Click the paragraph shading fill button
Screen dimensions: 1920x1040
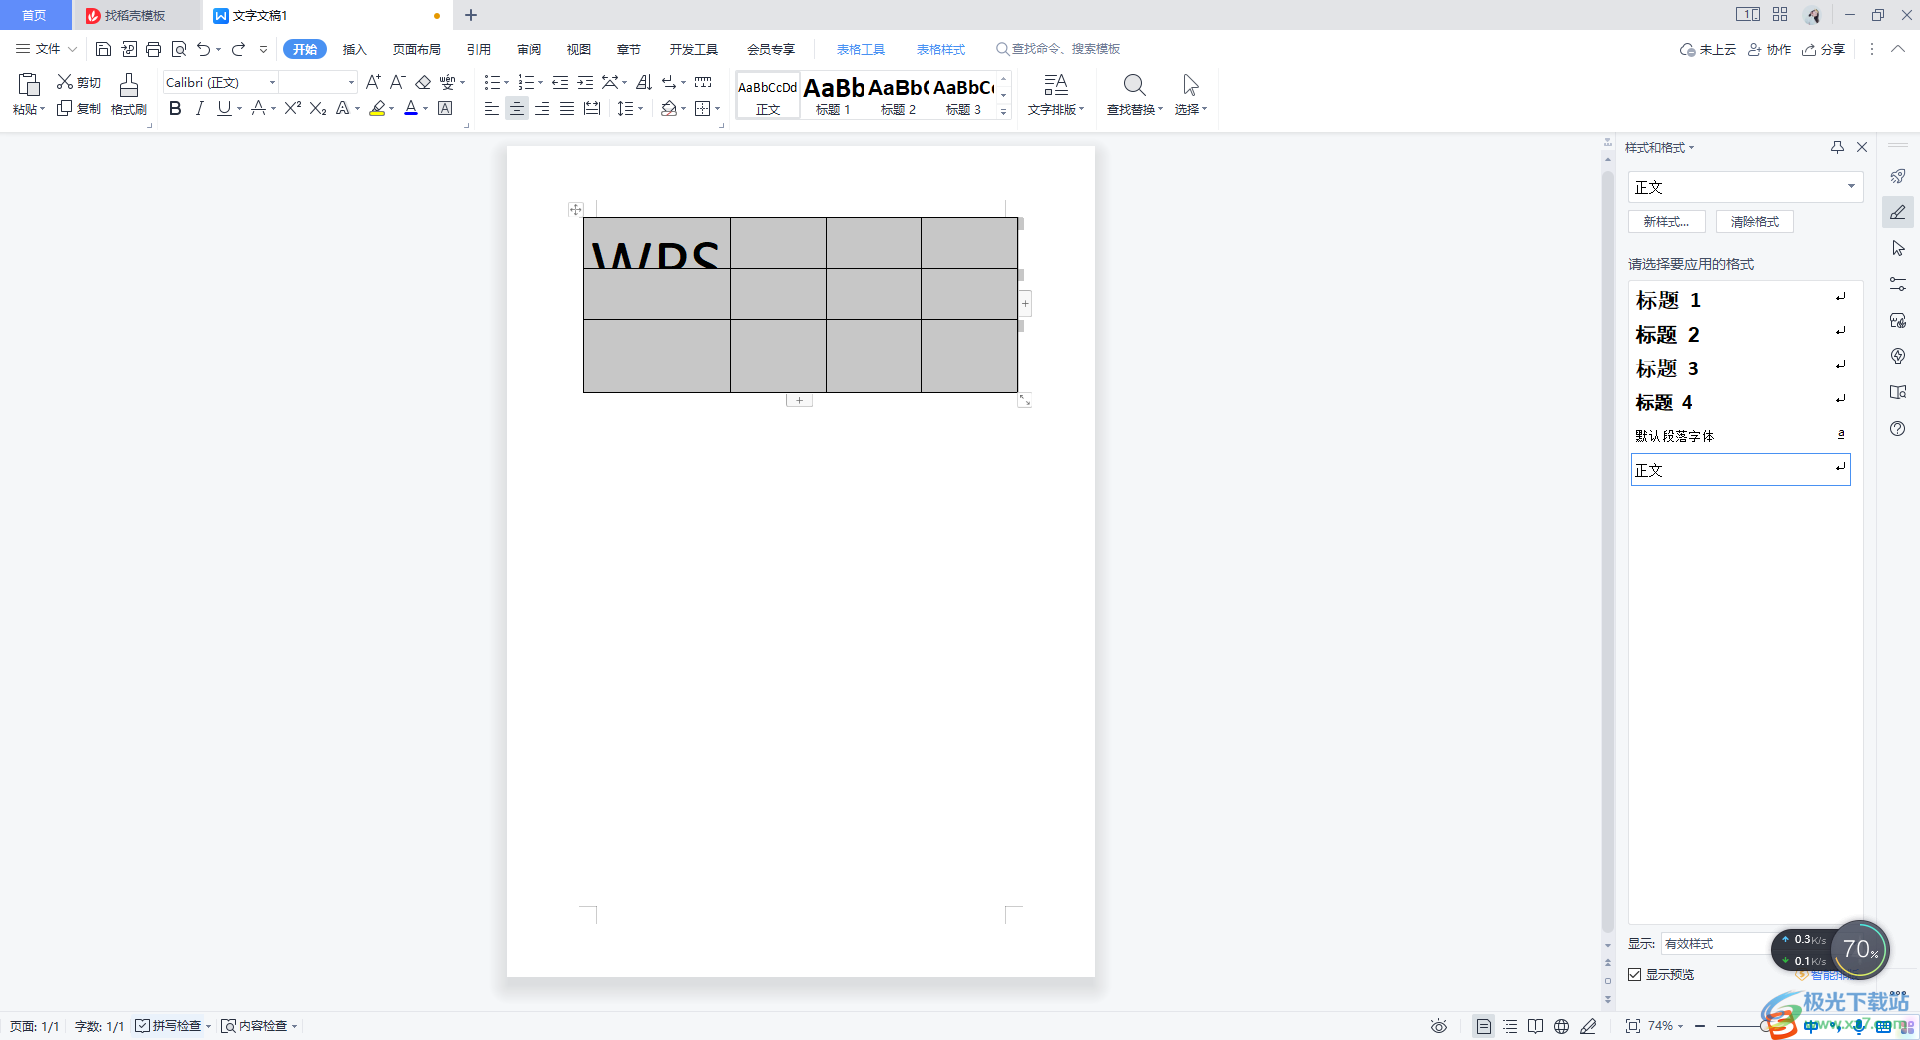click(x=669, y=108)
